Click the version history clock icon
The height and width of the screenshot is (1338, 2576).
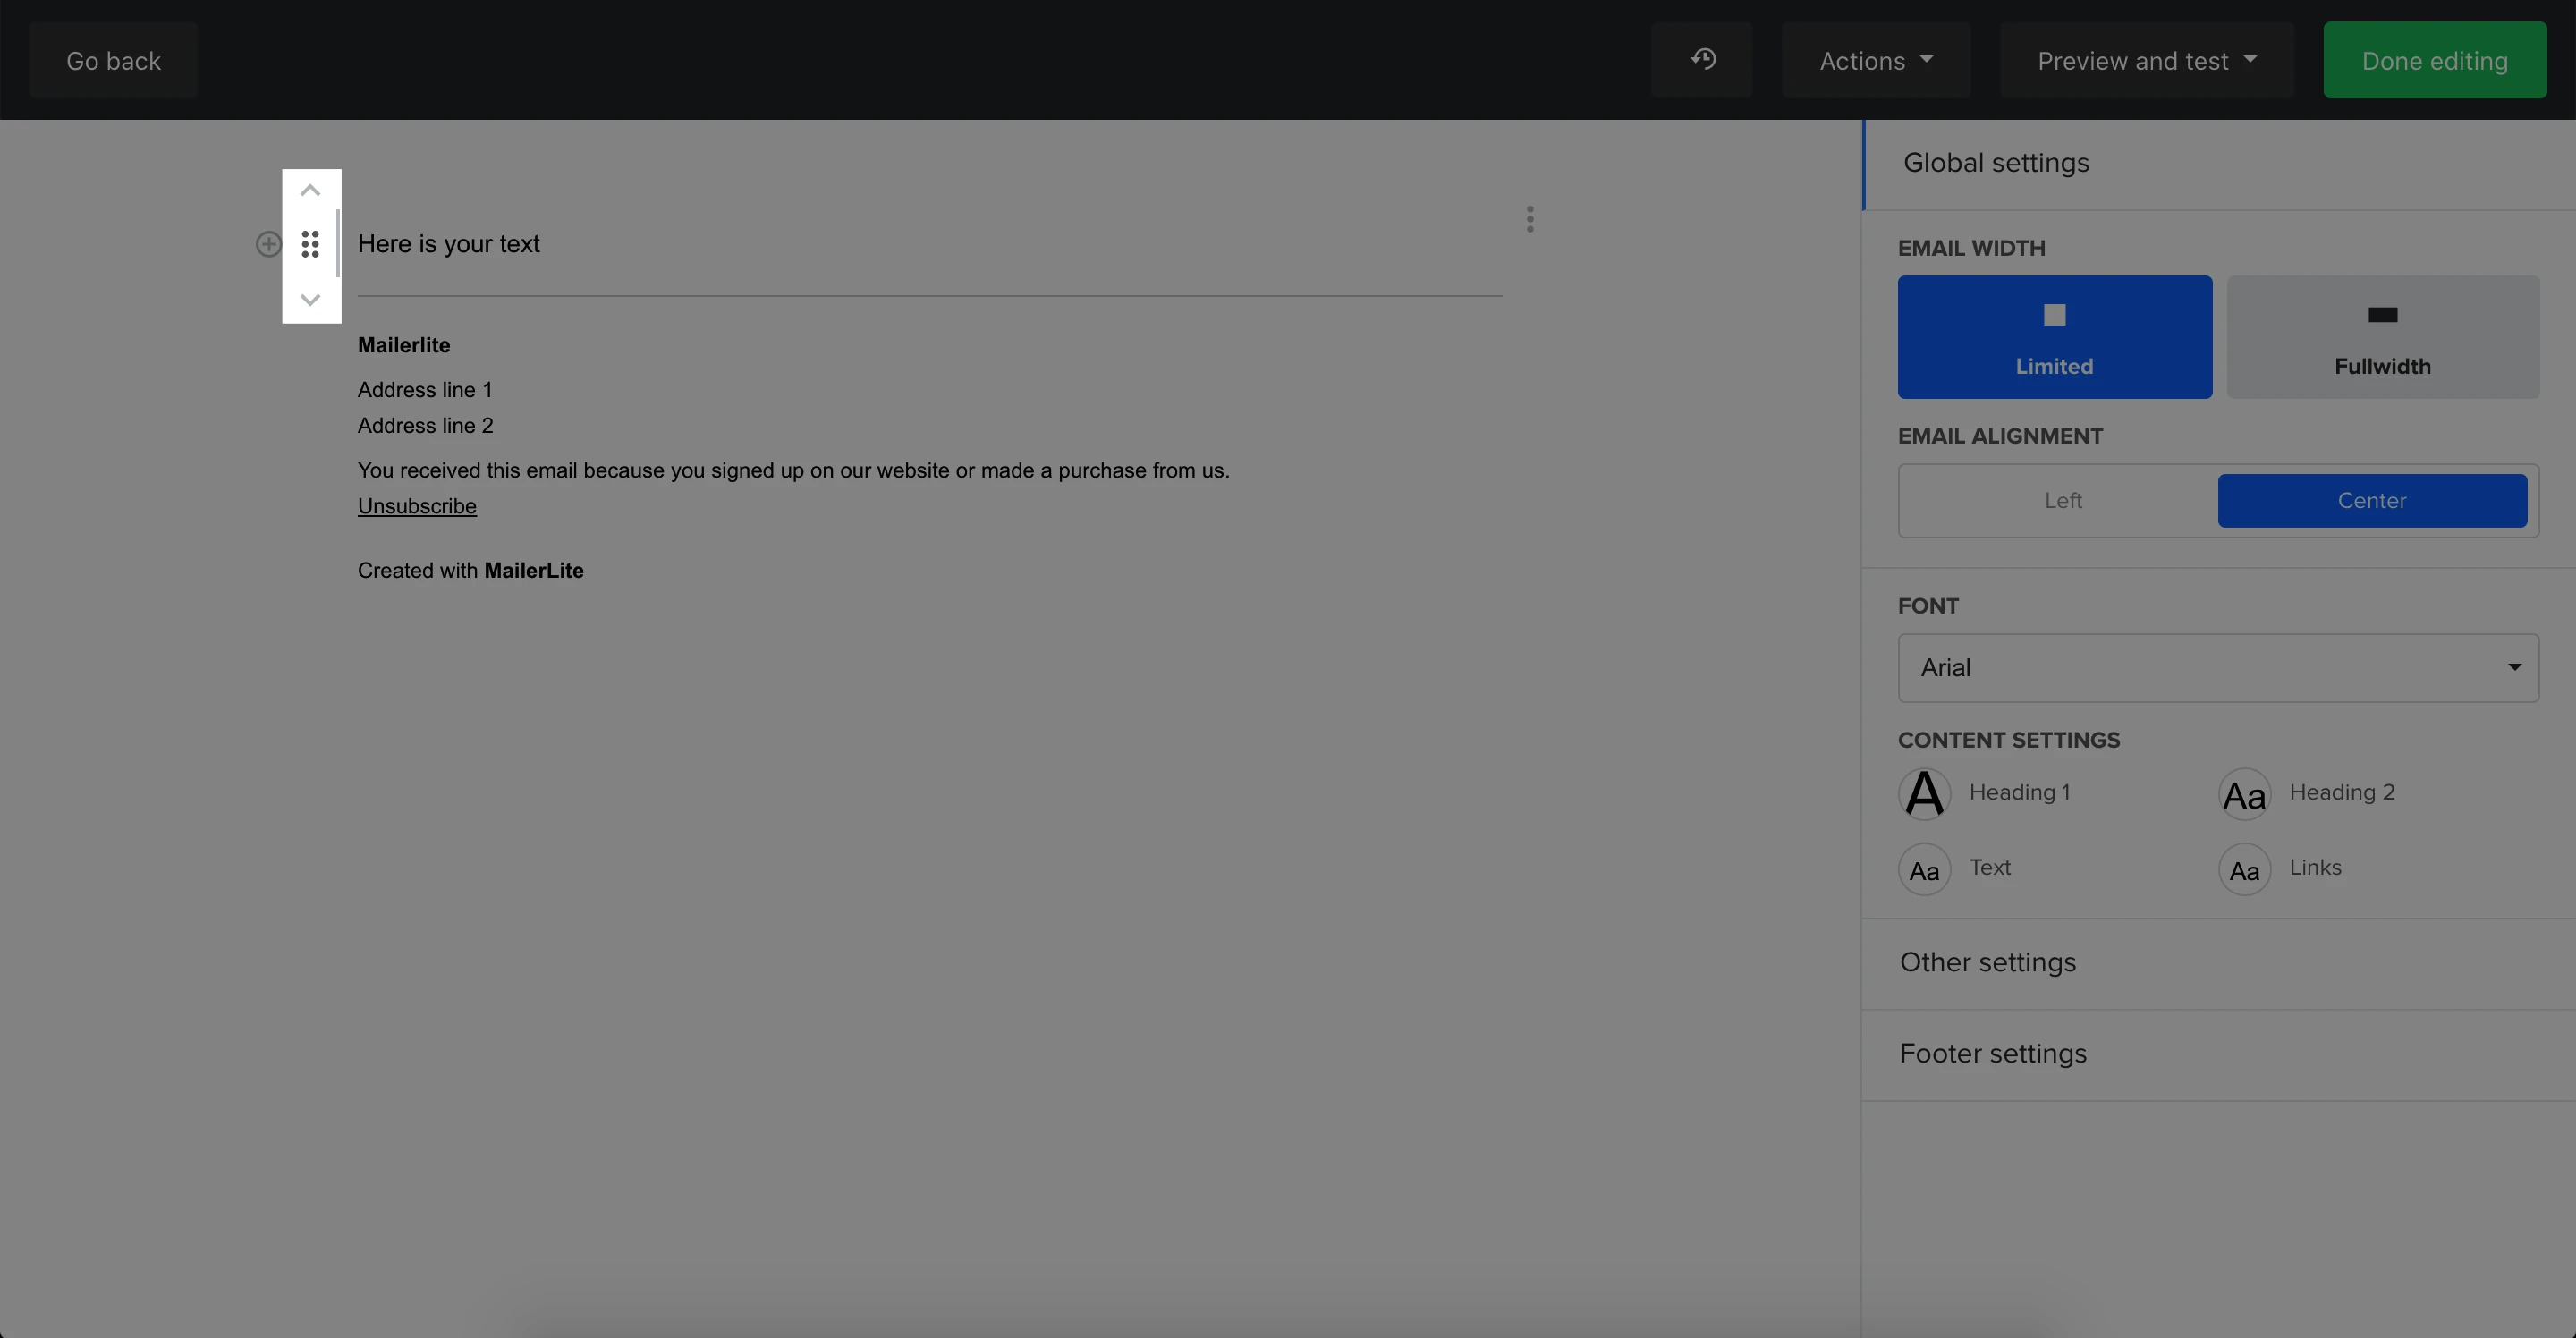coord(1702,60)
